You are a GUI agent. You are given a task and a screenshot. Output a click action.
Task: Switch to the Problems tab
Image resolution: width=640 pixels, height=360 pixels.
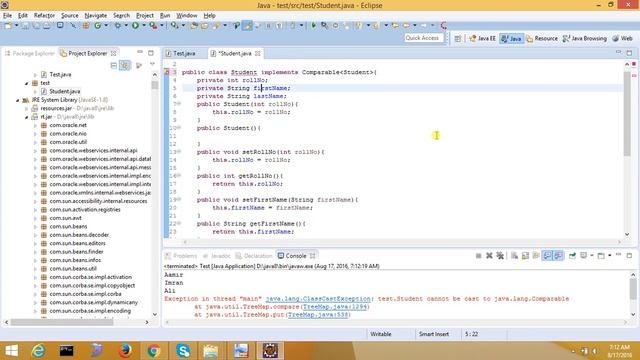pyautogui.click(x=181, y=256)
